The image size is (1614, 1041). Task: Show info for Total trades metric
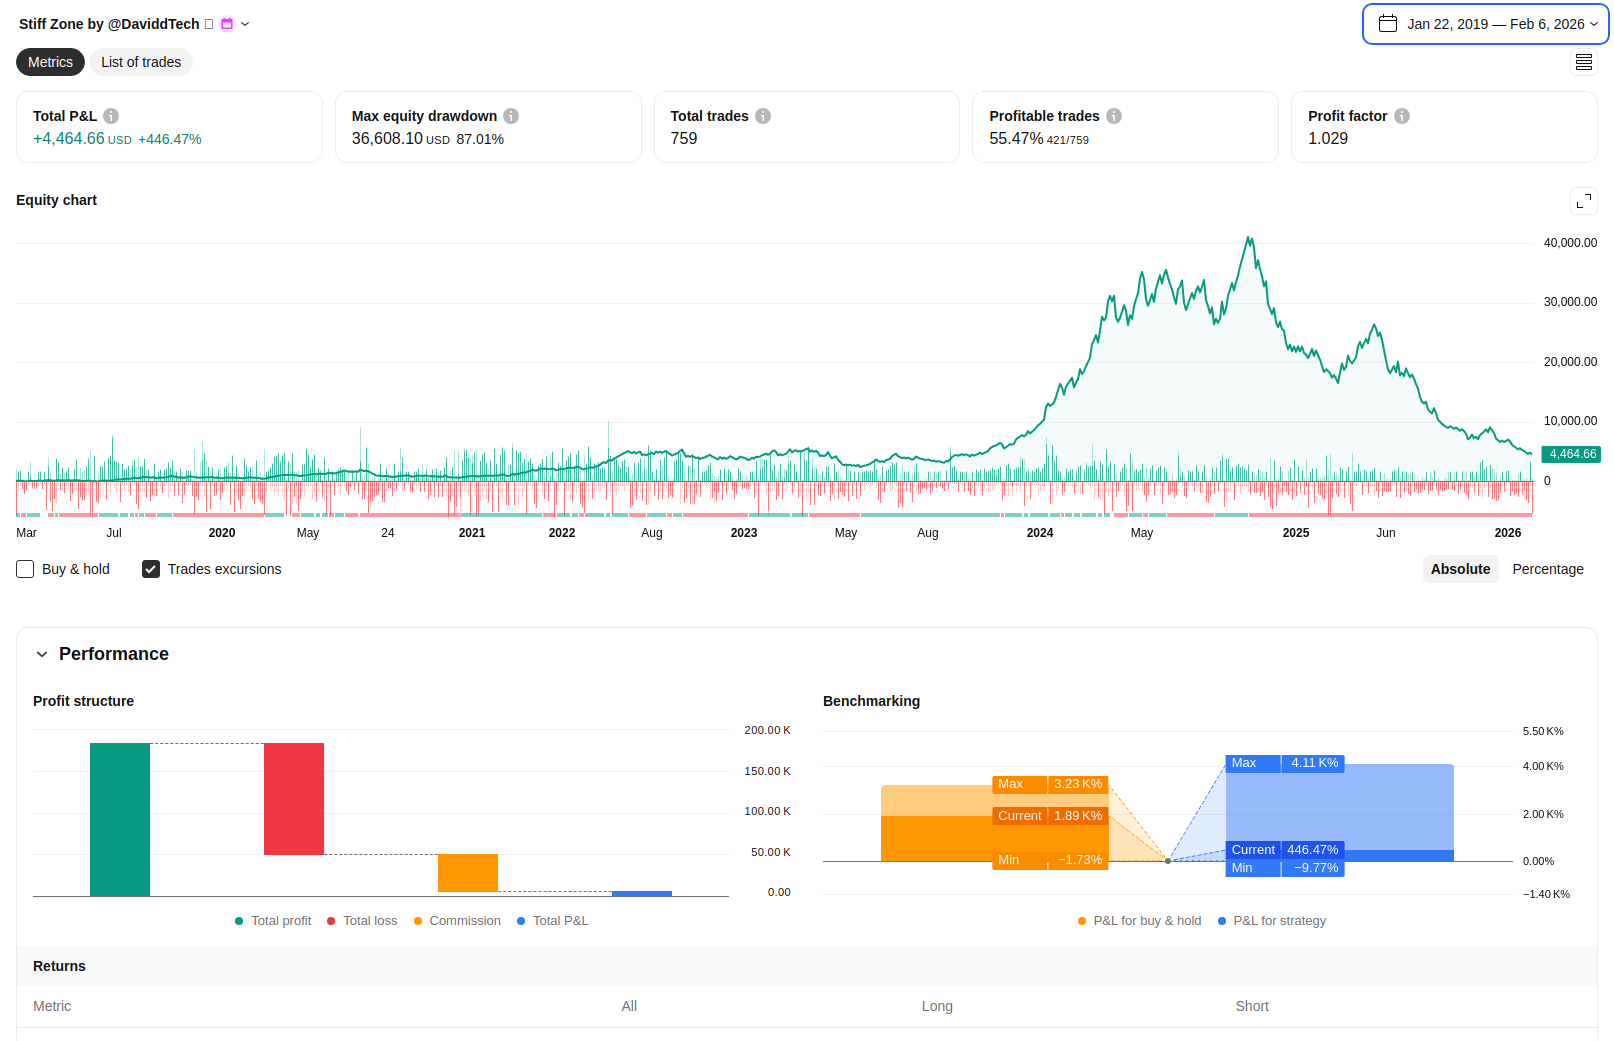click(763, 116)
